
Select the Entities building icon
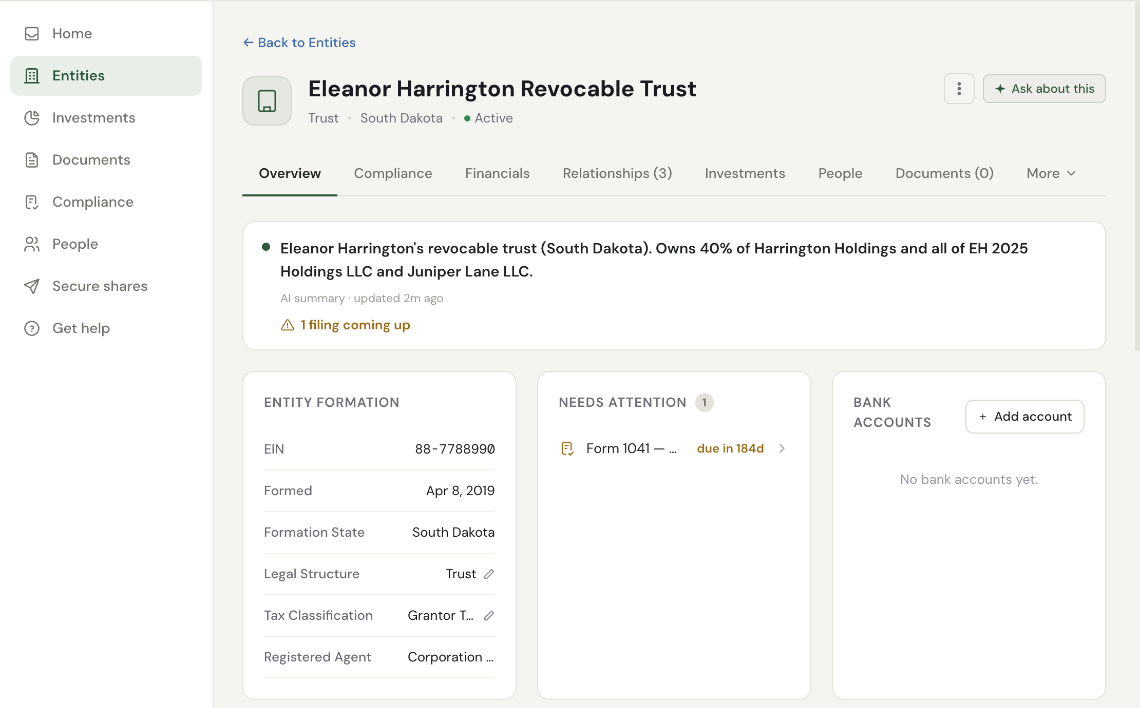(32, 76)
